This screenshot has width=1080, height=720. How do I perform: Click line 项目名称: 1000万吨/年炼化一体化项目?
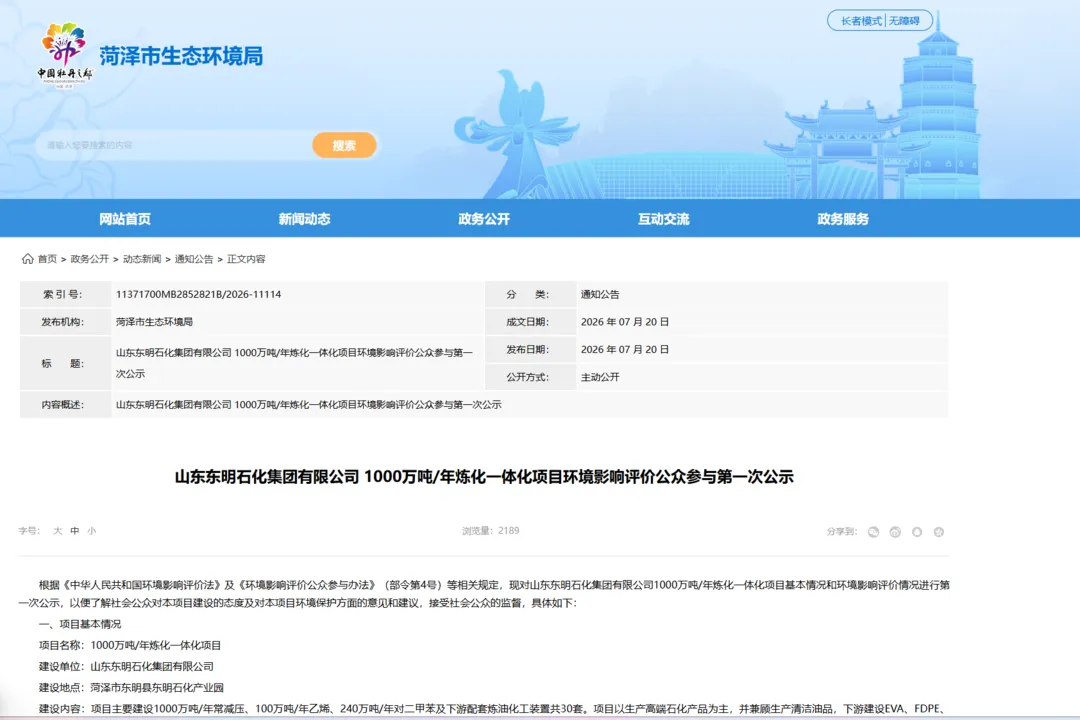pos(130,646)
